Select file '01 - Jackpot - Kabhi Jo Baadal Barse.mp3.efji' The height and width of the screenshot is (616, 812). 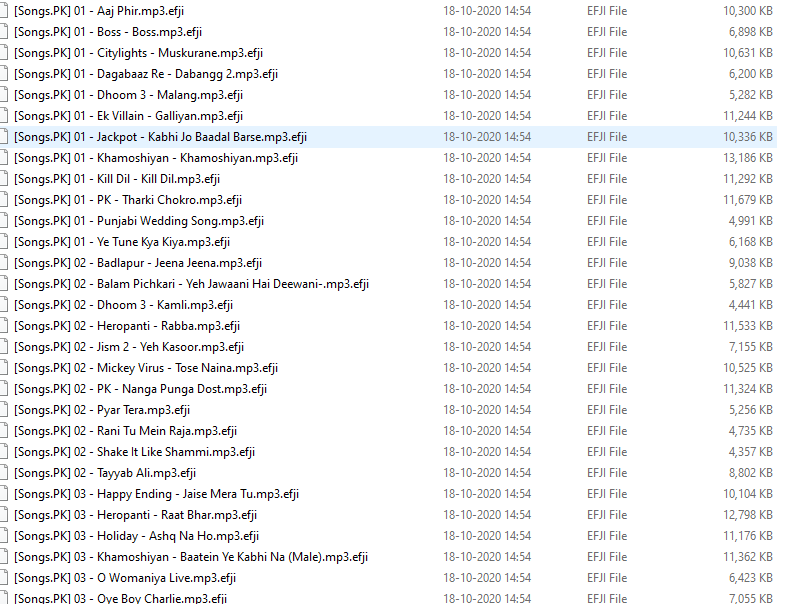pyautogui.click(x=161, y=137)
